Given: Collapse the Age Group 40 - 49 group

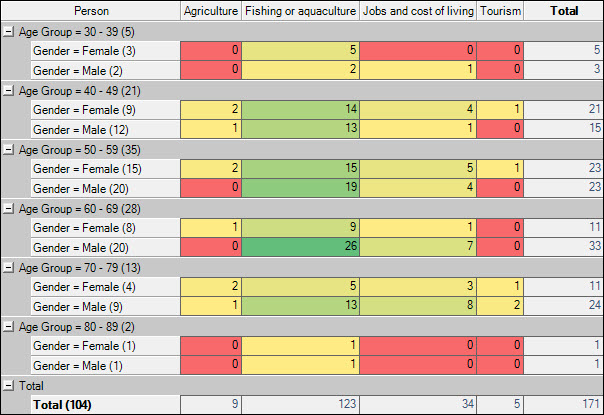Looking at the screenshot, I should 9,91.
